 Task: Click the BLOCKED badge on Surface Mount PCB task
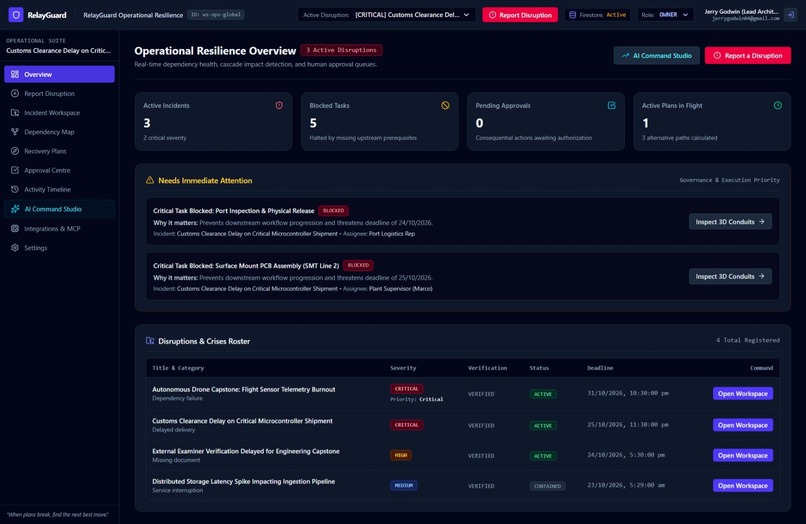coord(358,265)
